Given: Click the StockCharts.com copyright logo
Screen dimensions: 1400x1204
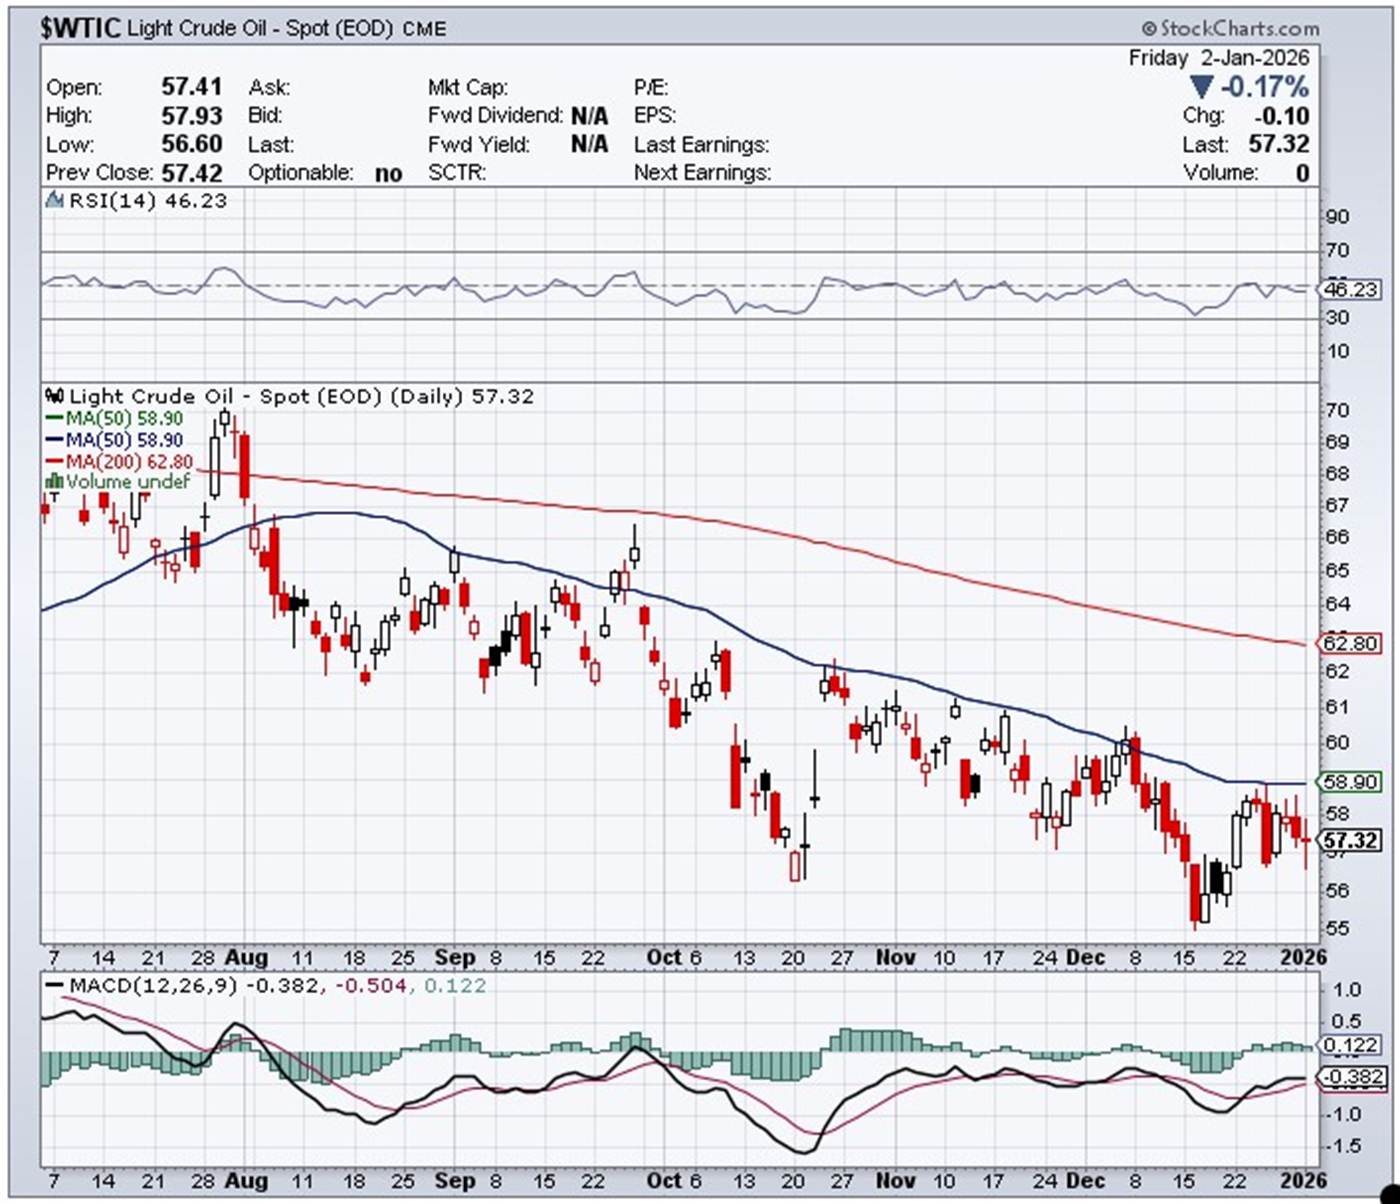Looking at the screenshot, I should tap(1230, 28).
